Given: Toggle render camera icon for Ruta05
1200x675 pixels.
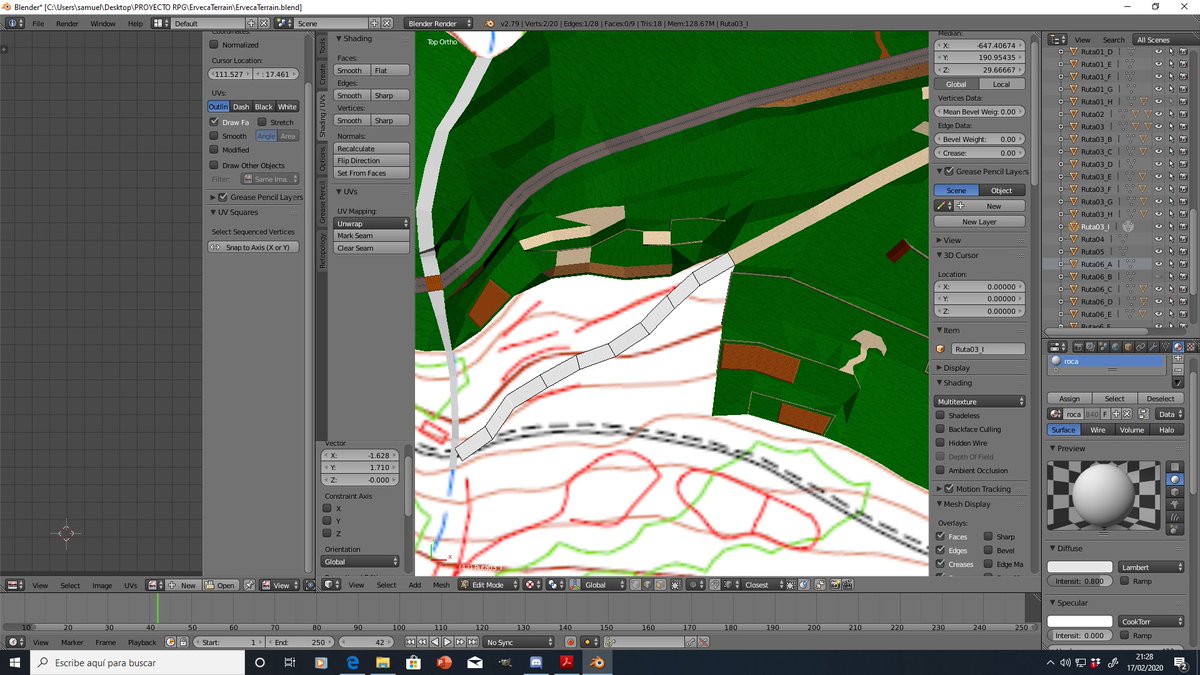Looking at the screenshot, I should coord(1183,251).
